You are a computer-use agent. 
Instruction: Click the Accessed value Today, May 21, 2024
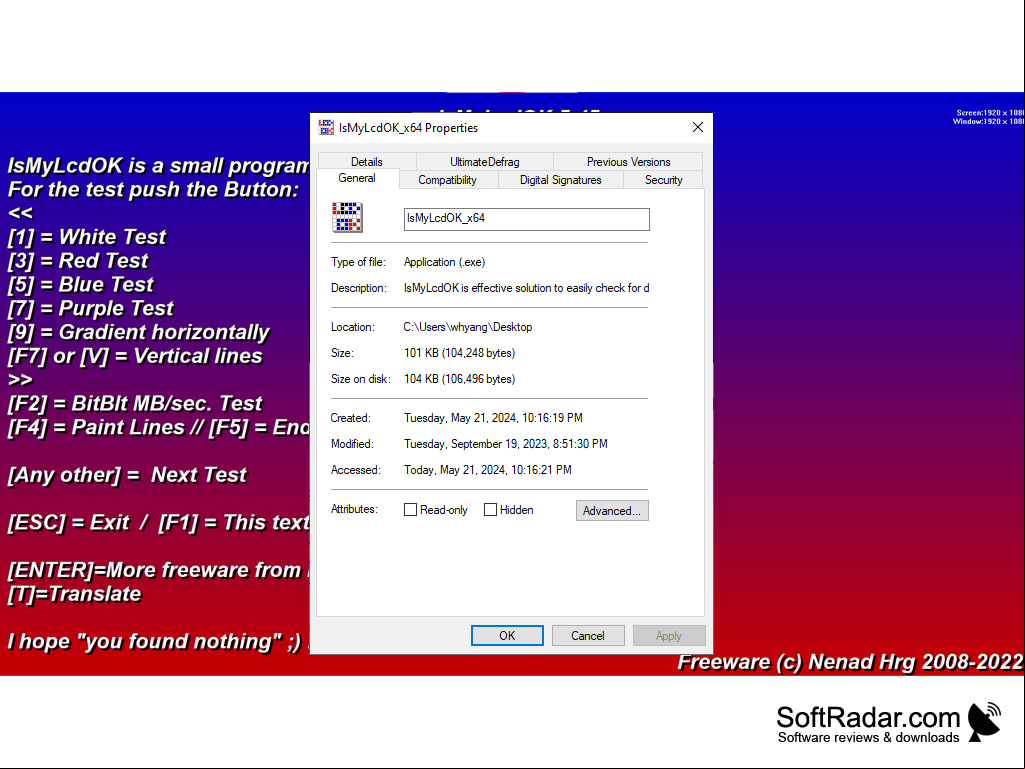coord(488,470)
